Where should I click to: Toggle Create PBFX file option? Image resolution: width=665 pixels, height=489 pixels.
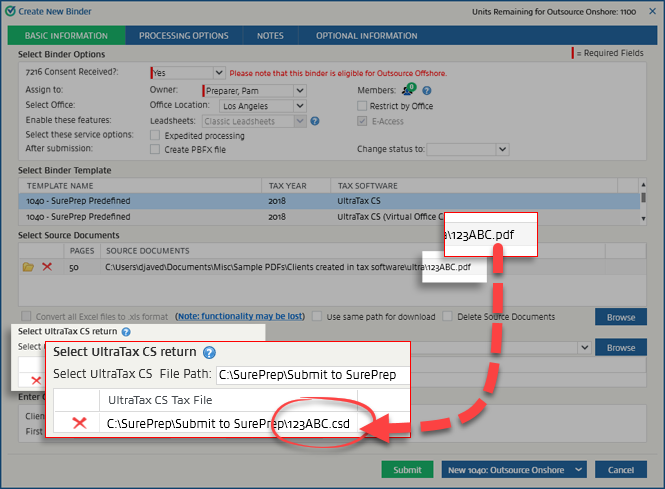click(155, 149)
